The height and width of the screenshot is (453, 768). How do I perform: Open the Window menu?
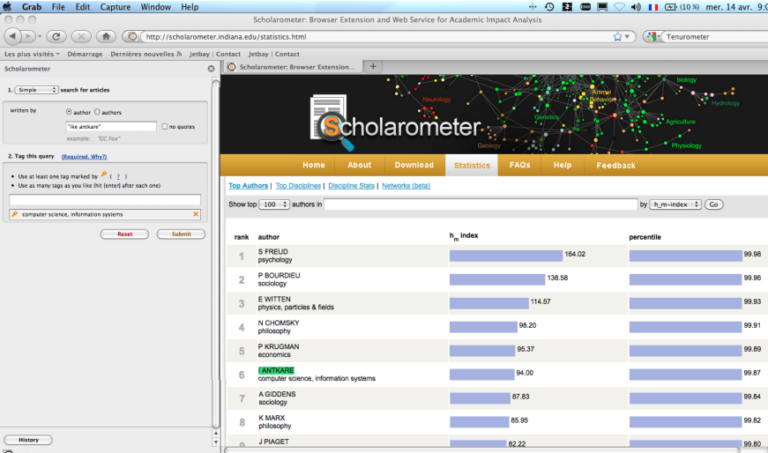[156, 7]
